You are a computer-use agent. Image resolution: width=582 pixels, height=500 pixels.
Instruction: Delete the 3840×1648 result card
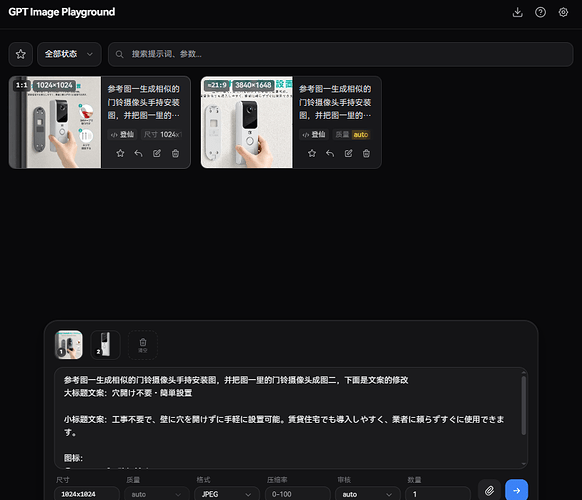(x=366, y=153)
